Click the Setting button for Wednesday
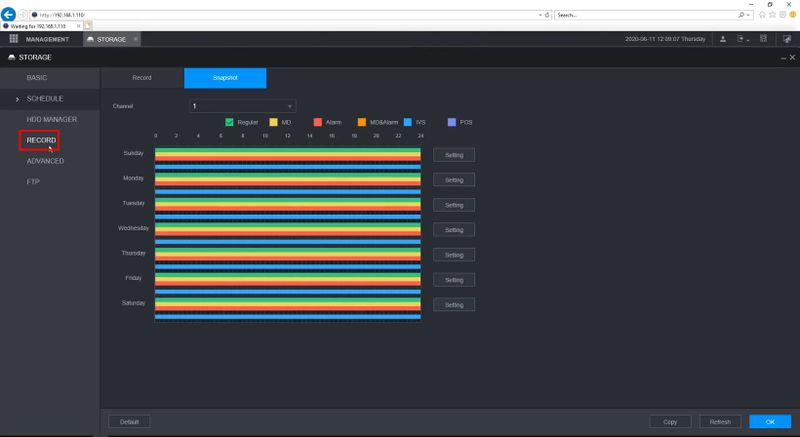This screenshot has width=800, height=437. (x=454, y=230)
